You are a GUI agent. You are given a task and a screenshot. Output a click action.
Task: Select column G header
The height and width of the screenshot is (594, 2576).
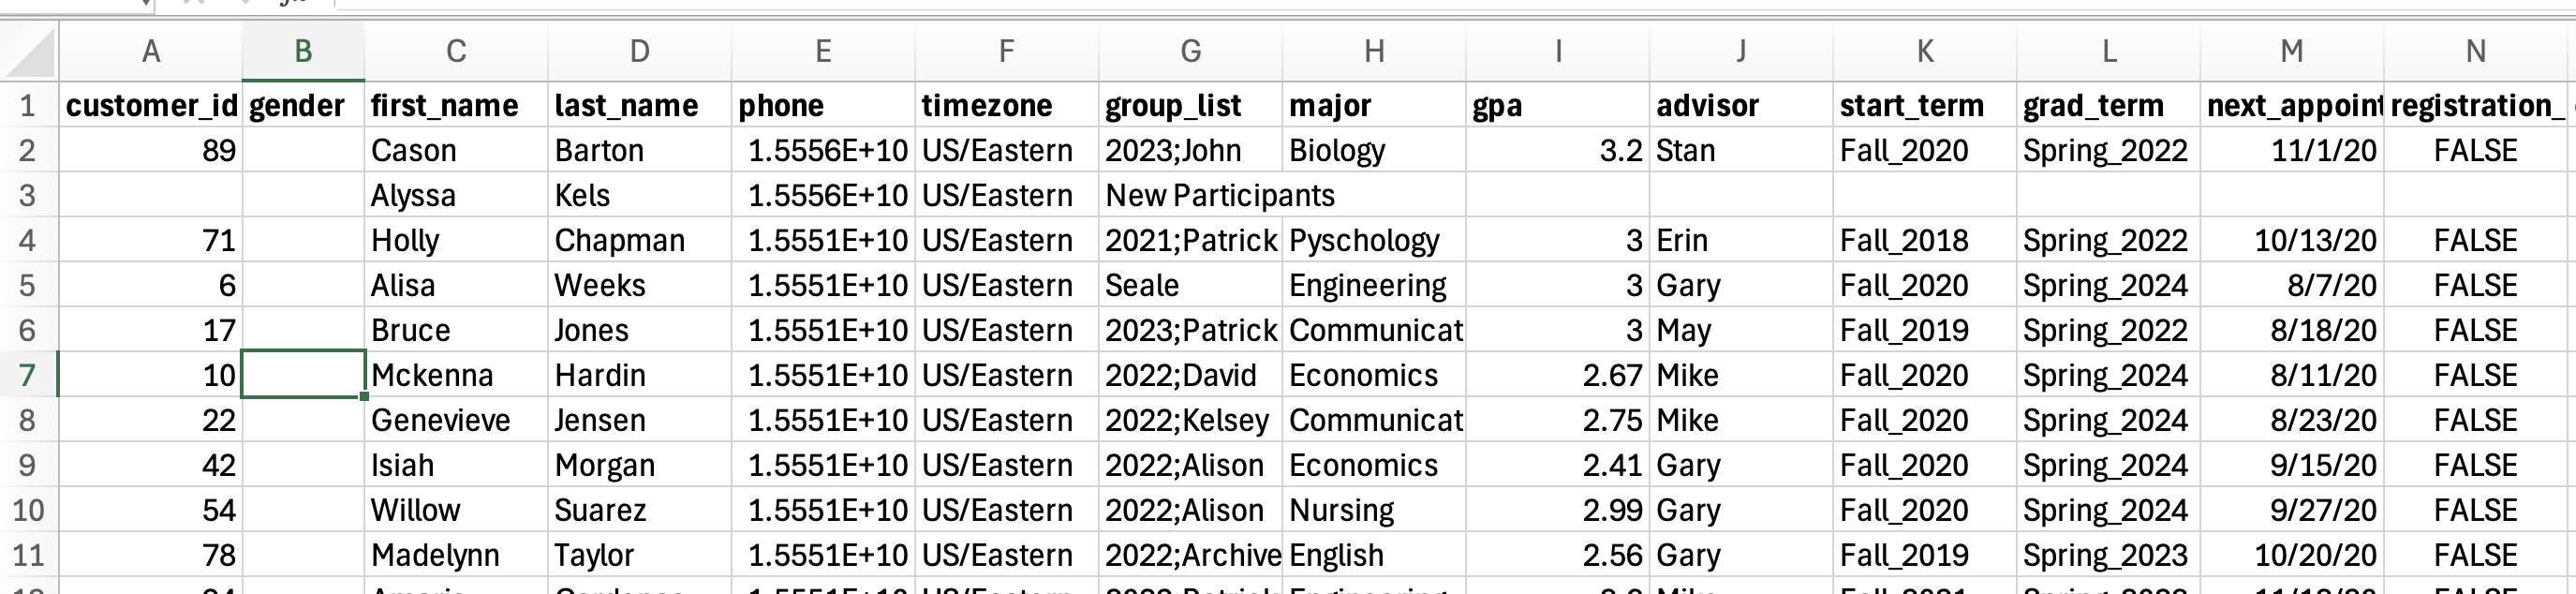(1190, 51)
